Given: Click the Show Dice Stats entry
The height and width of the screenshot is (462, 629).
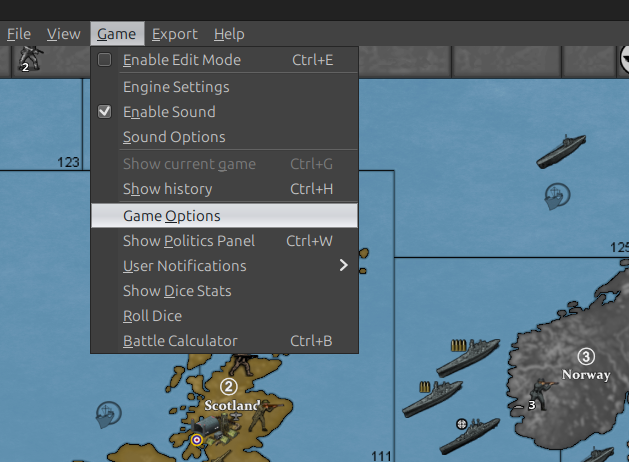Looking at the screenshot, I should (176, 291).
